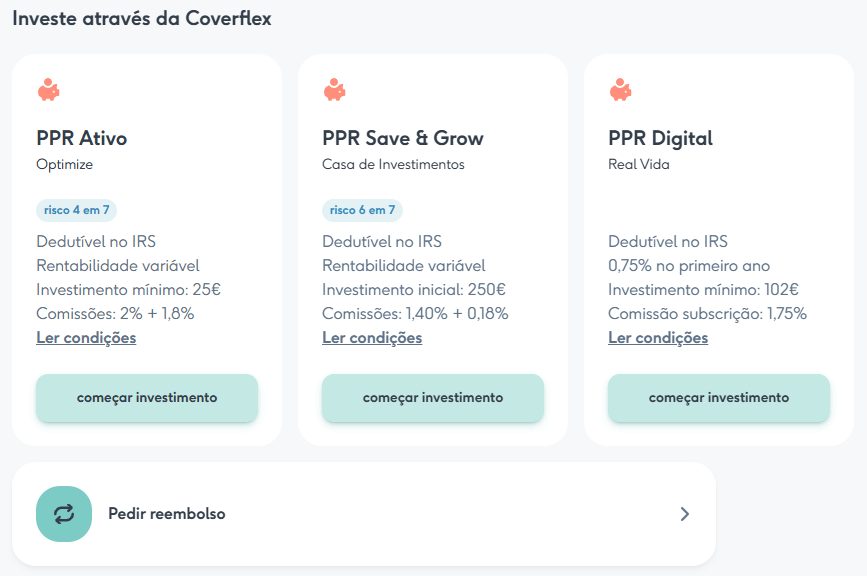Image resolution: width=867 pixels, height=576 pixels.
Task: Click the Optimize provider name
Action: tap(64, 165)
